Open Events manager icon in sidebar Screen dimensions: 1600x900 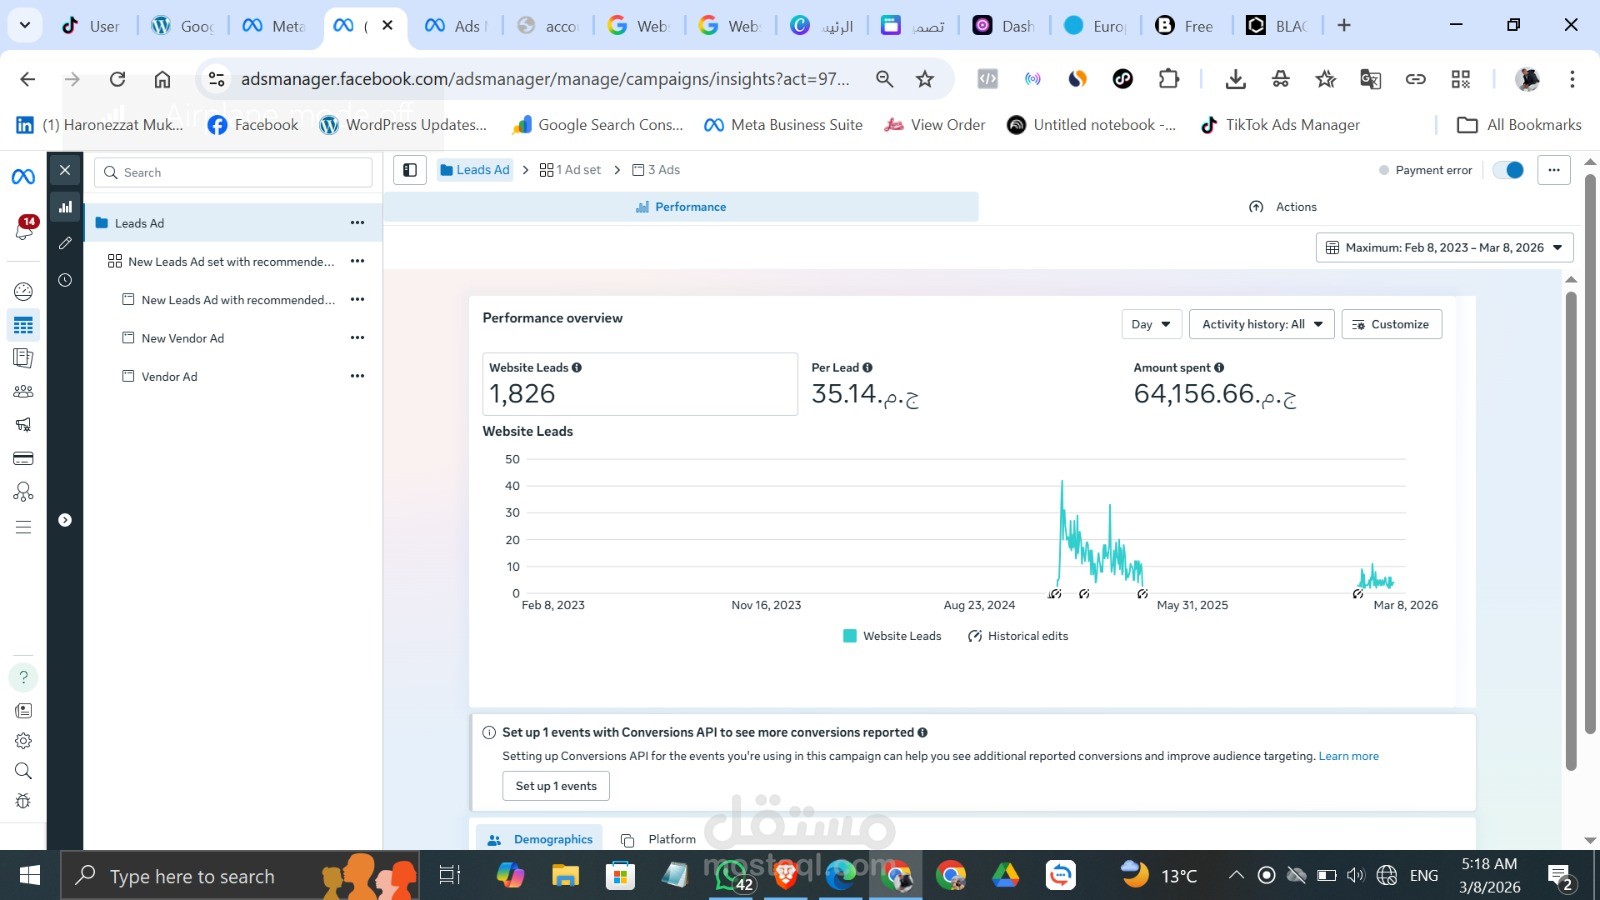coord(23,492)
